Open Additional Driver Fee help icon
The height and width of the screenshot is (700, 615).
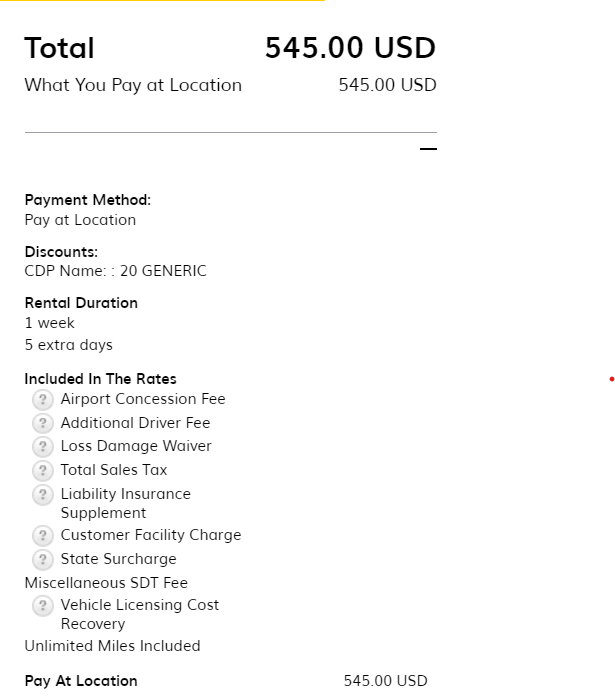42,423
